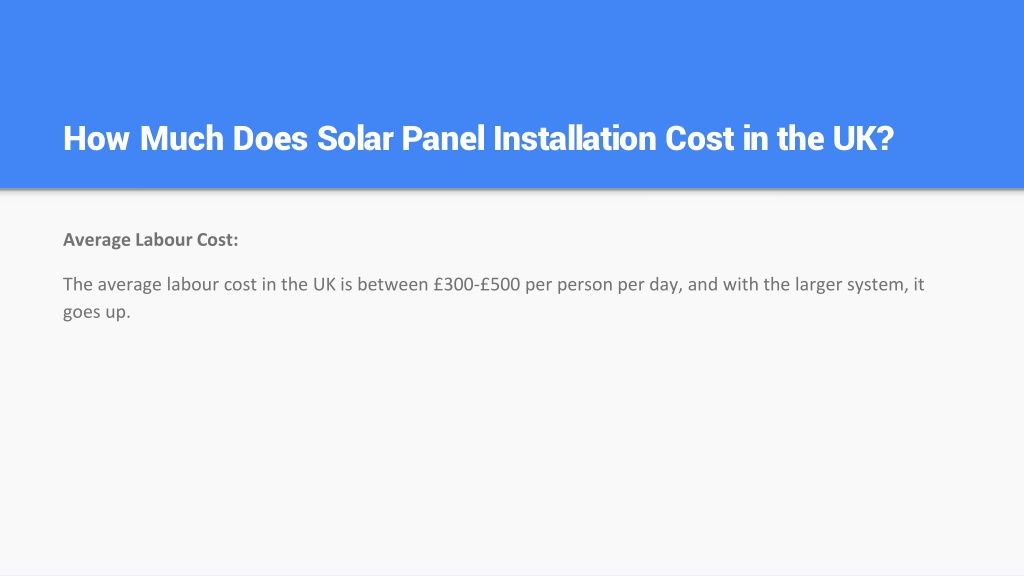The image size is (1024, 576).
Task: Select the 'Average Labour Cost:' heading
Action: 150,240
